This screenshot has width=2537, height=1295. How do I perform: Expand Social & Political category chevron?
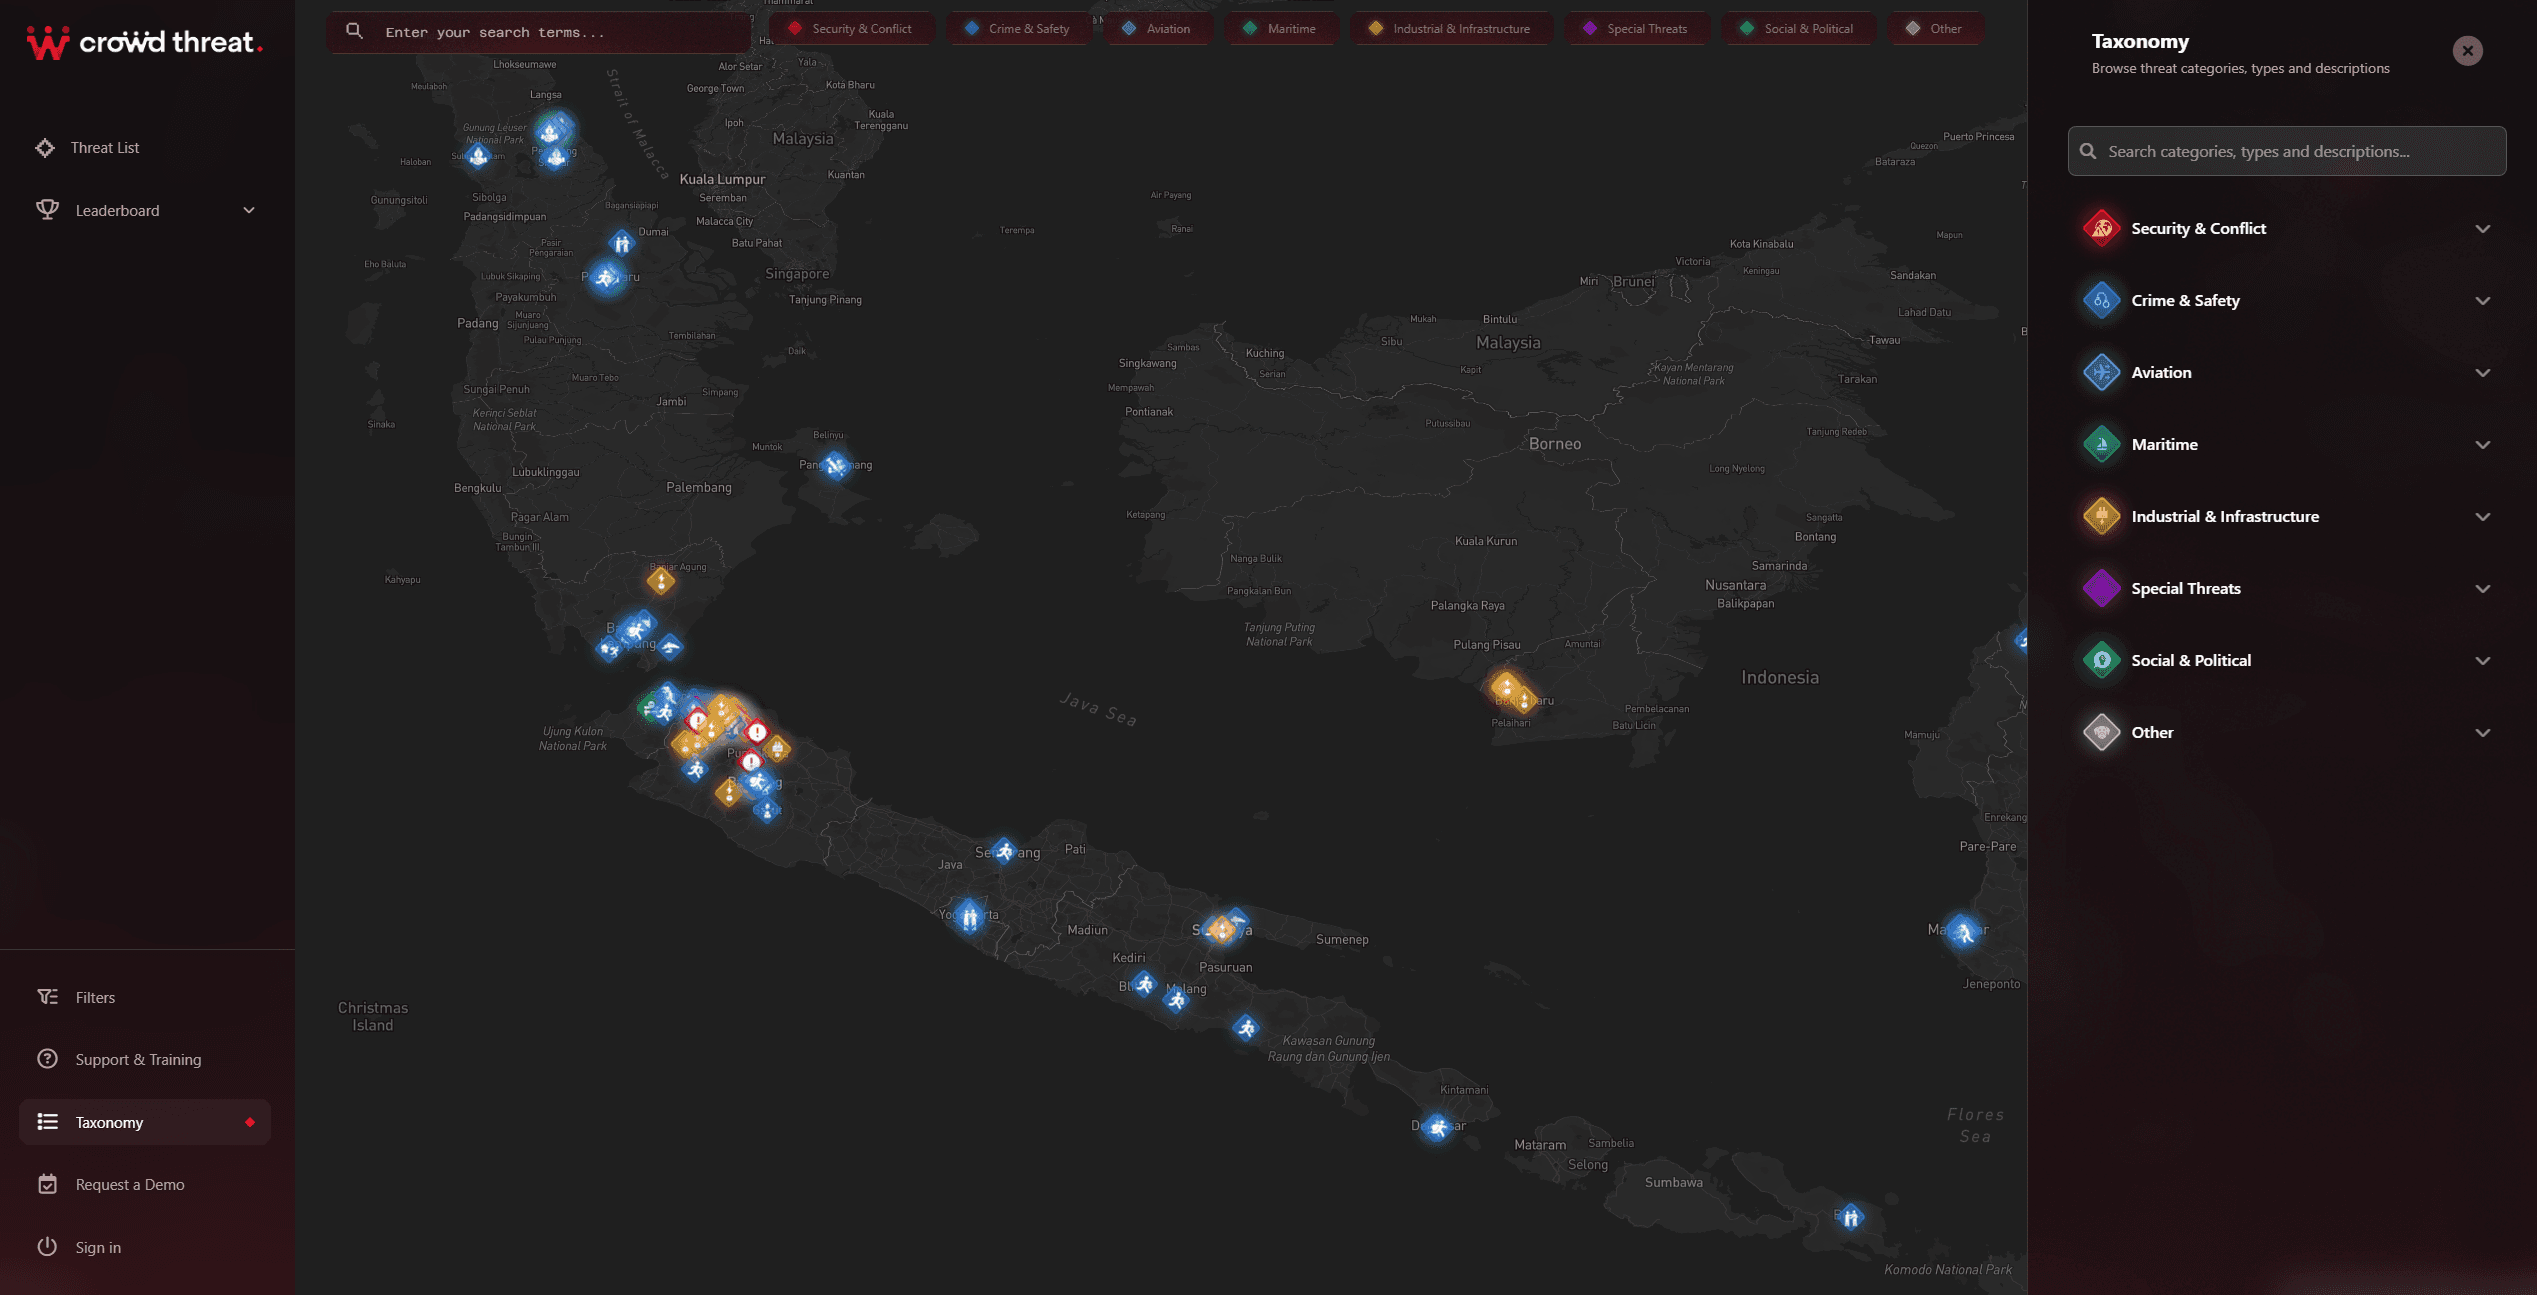2483,661
